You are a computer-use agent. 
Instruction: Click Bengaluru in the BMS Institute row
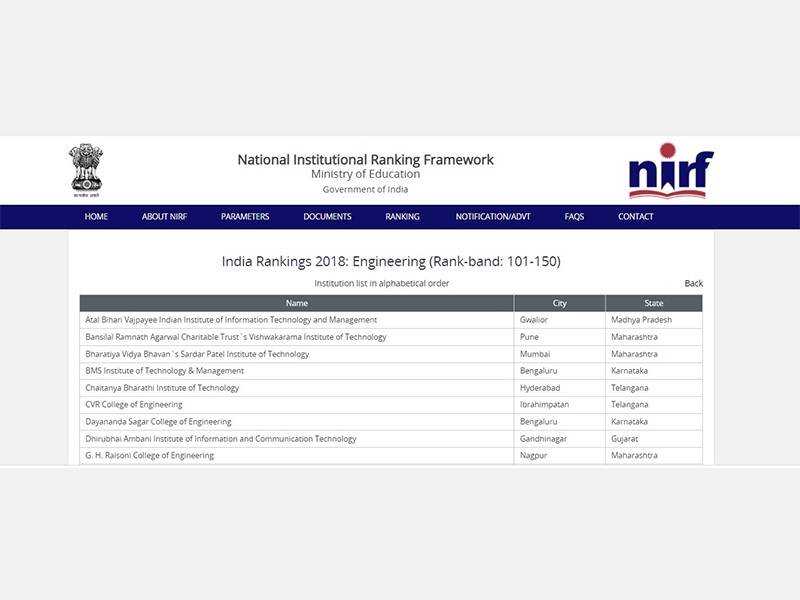click(538, 371)
